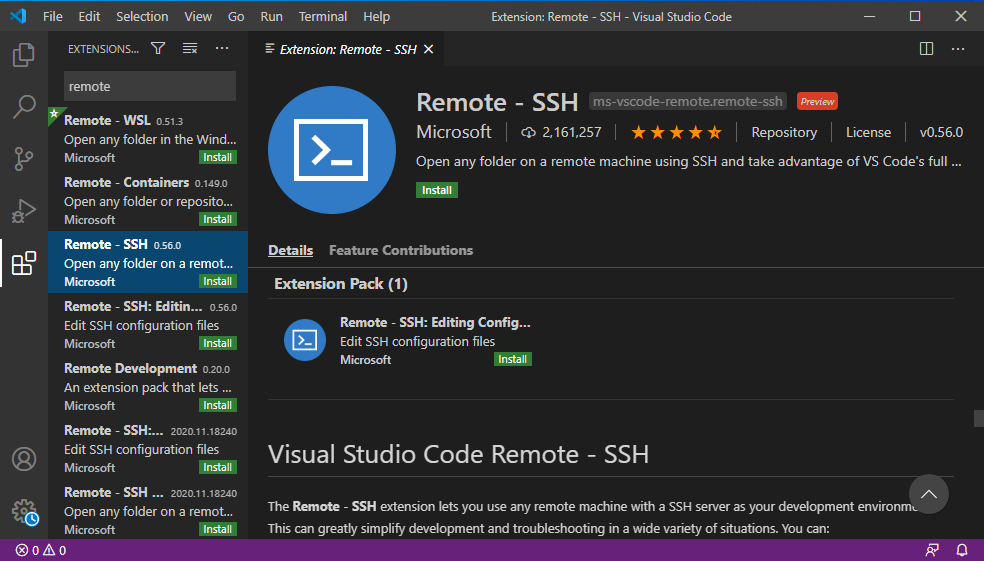Click the v0.56.0 version label

(941, 132)
